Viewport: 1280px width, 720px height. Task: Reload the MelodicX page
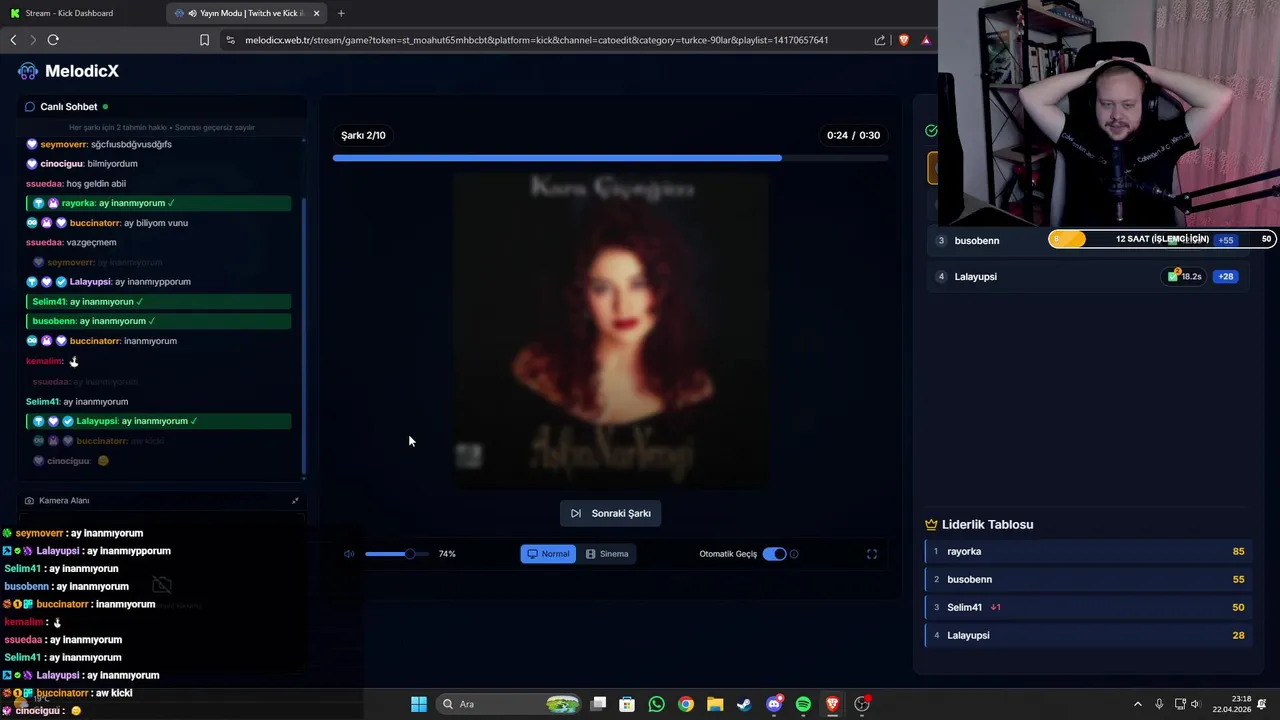[x=53, y=40]
